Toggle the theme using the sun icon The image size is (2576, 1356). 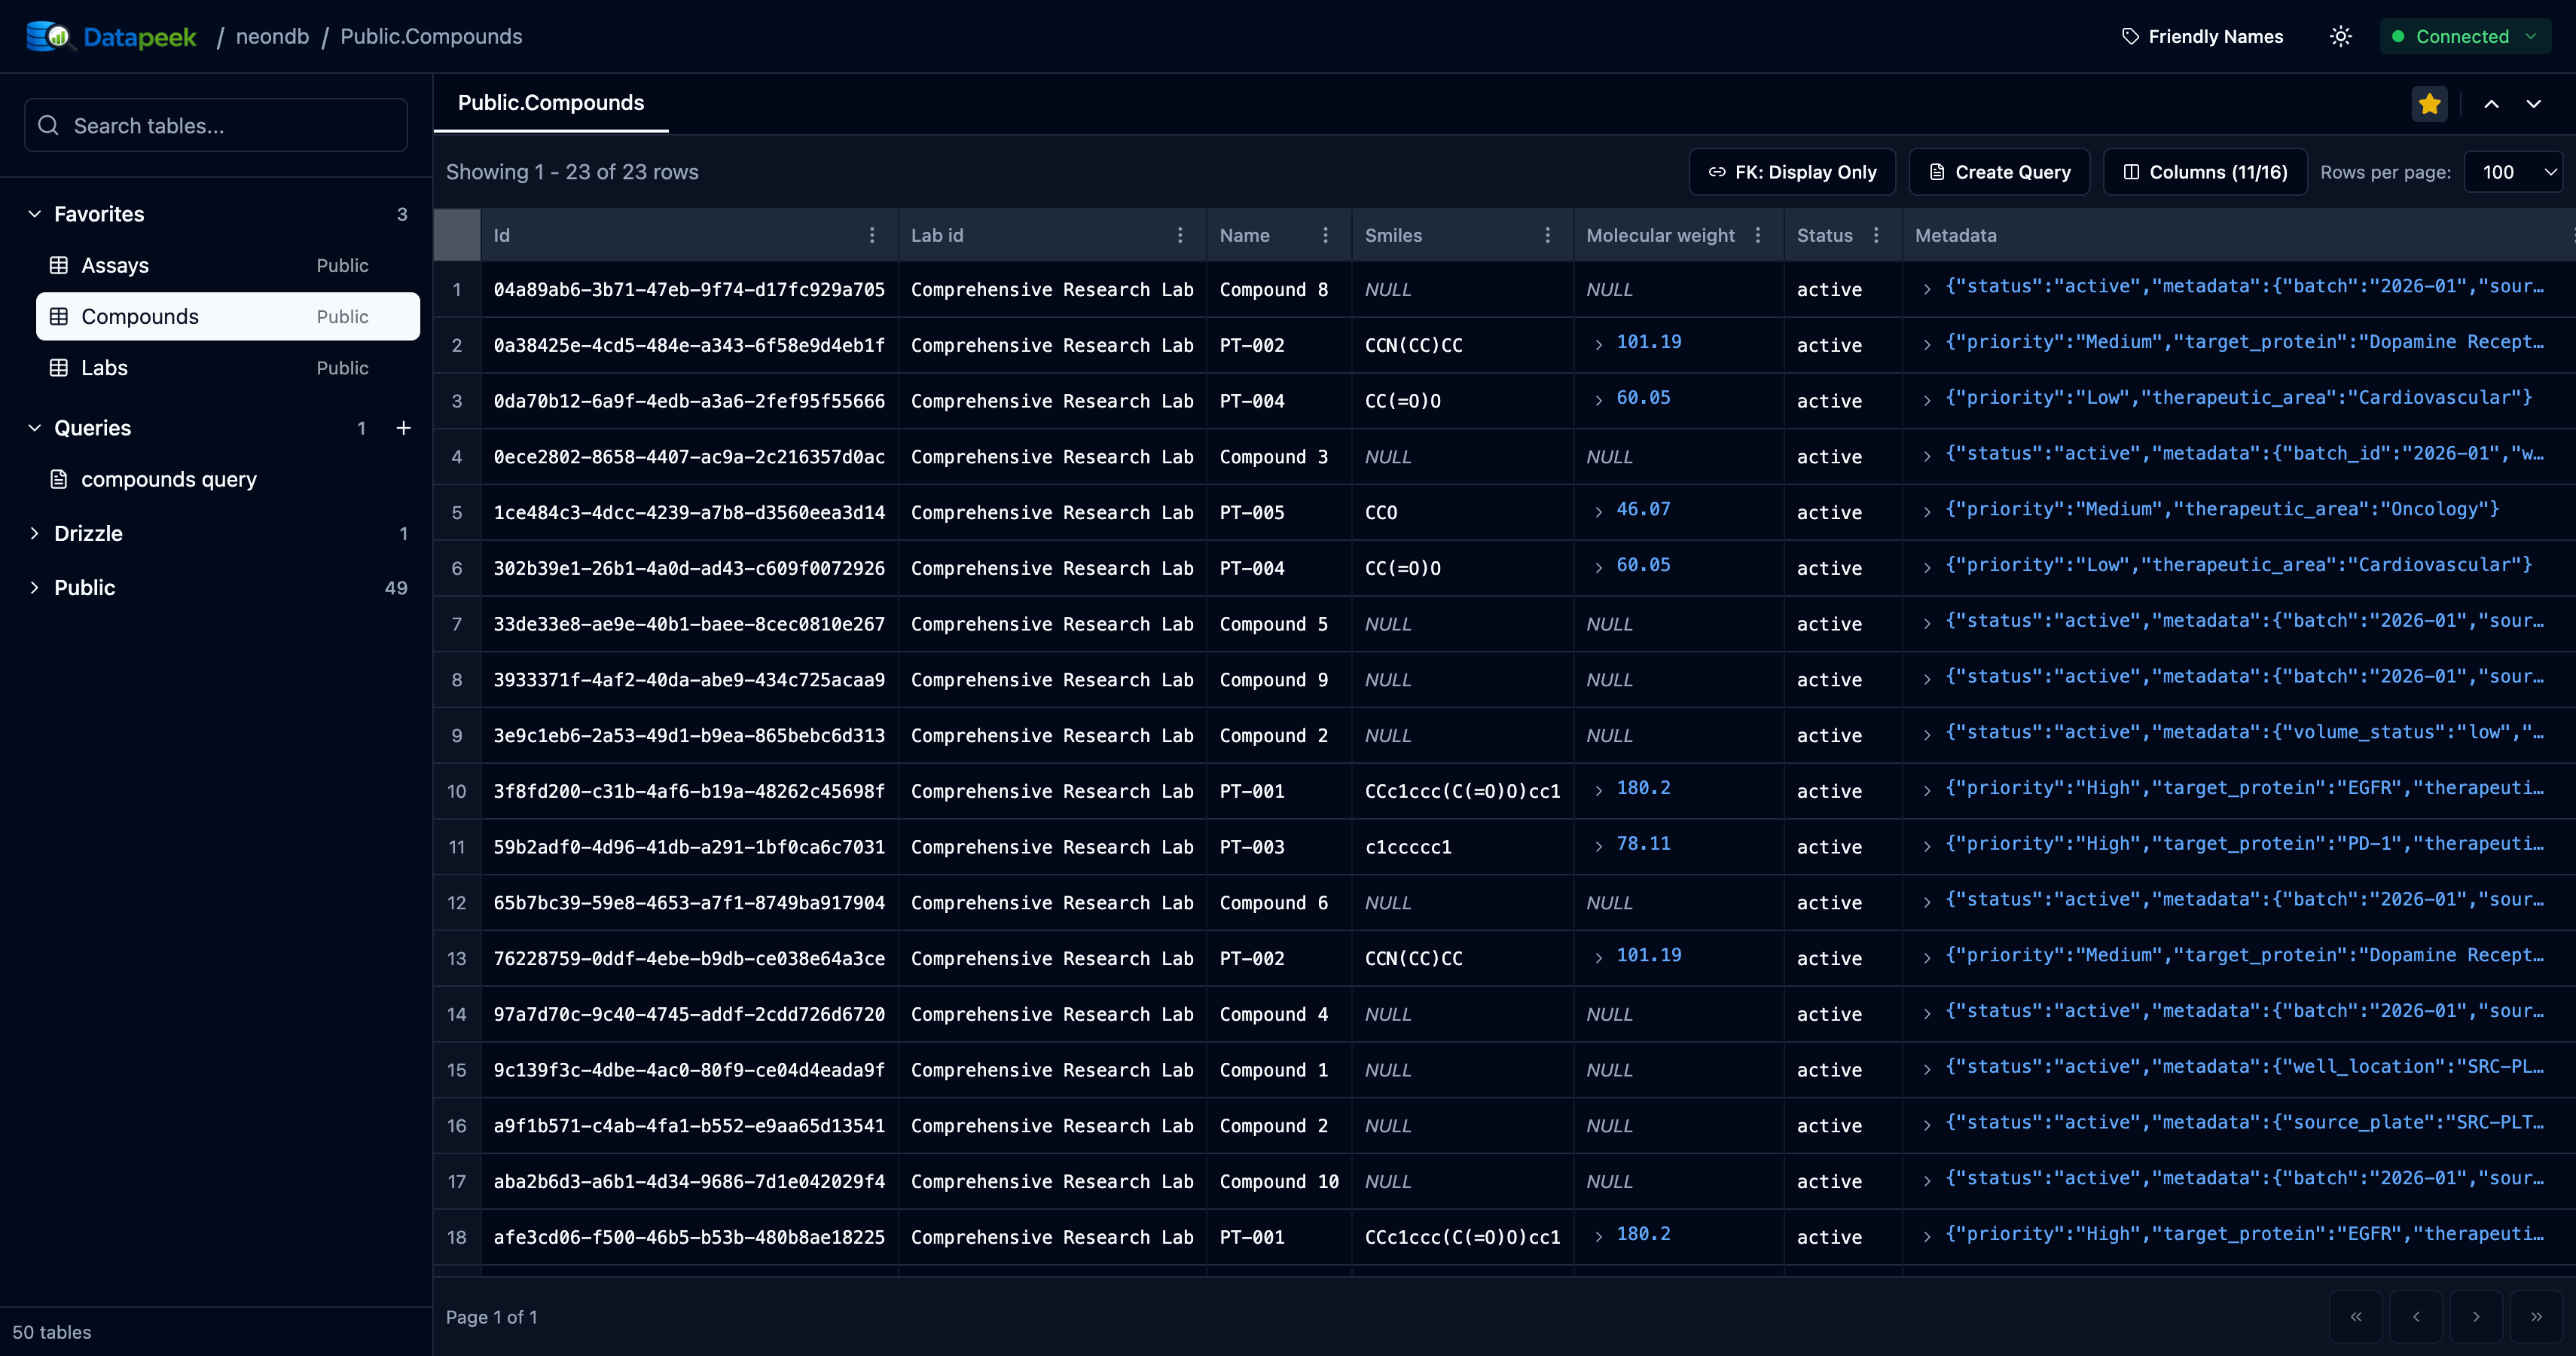2340,36
